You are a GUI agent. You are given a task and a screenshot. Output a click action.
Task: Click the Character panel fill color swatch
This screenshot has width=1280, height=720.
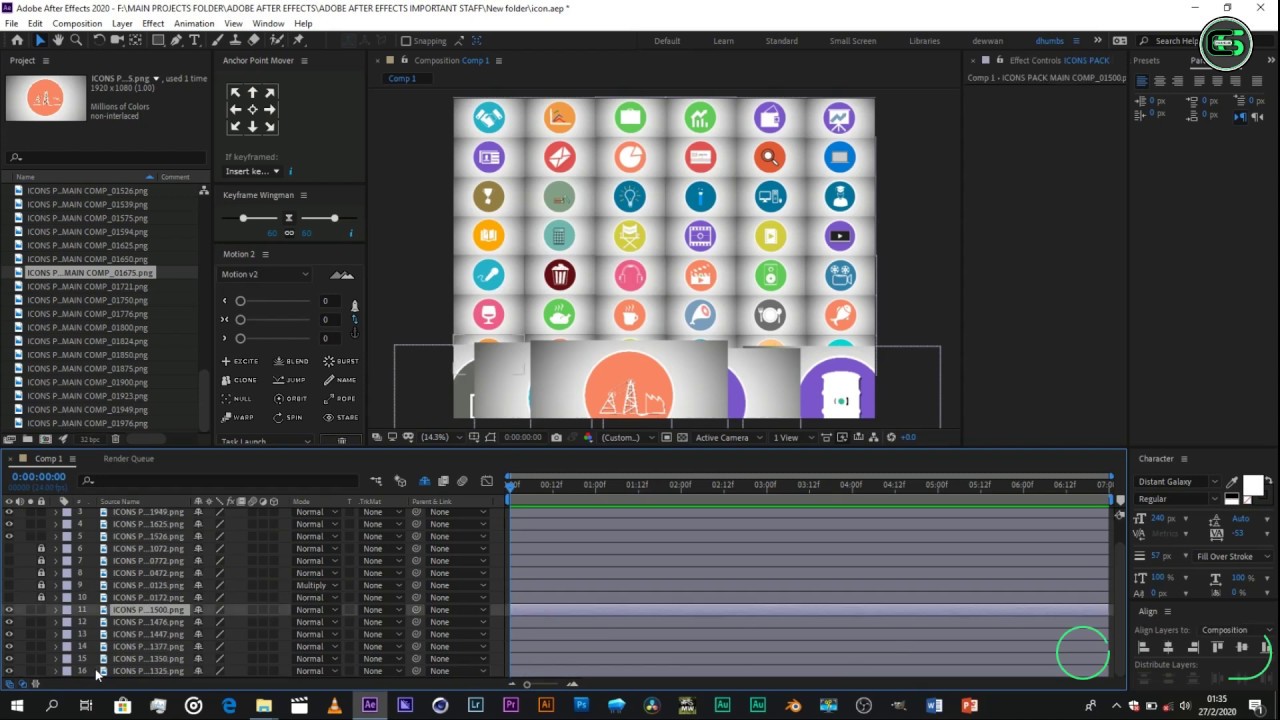tap(1253, 486)
